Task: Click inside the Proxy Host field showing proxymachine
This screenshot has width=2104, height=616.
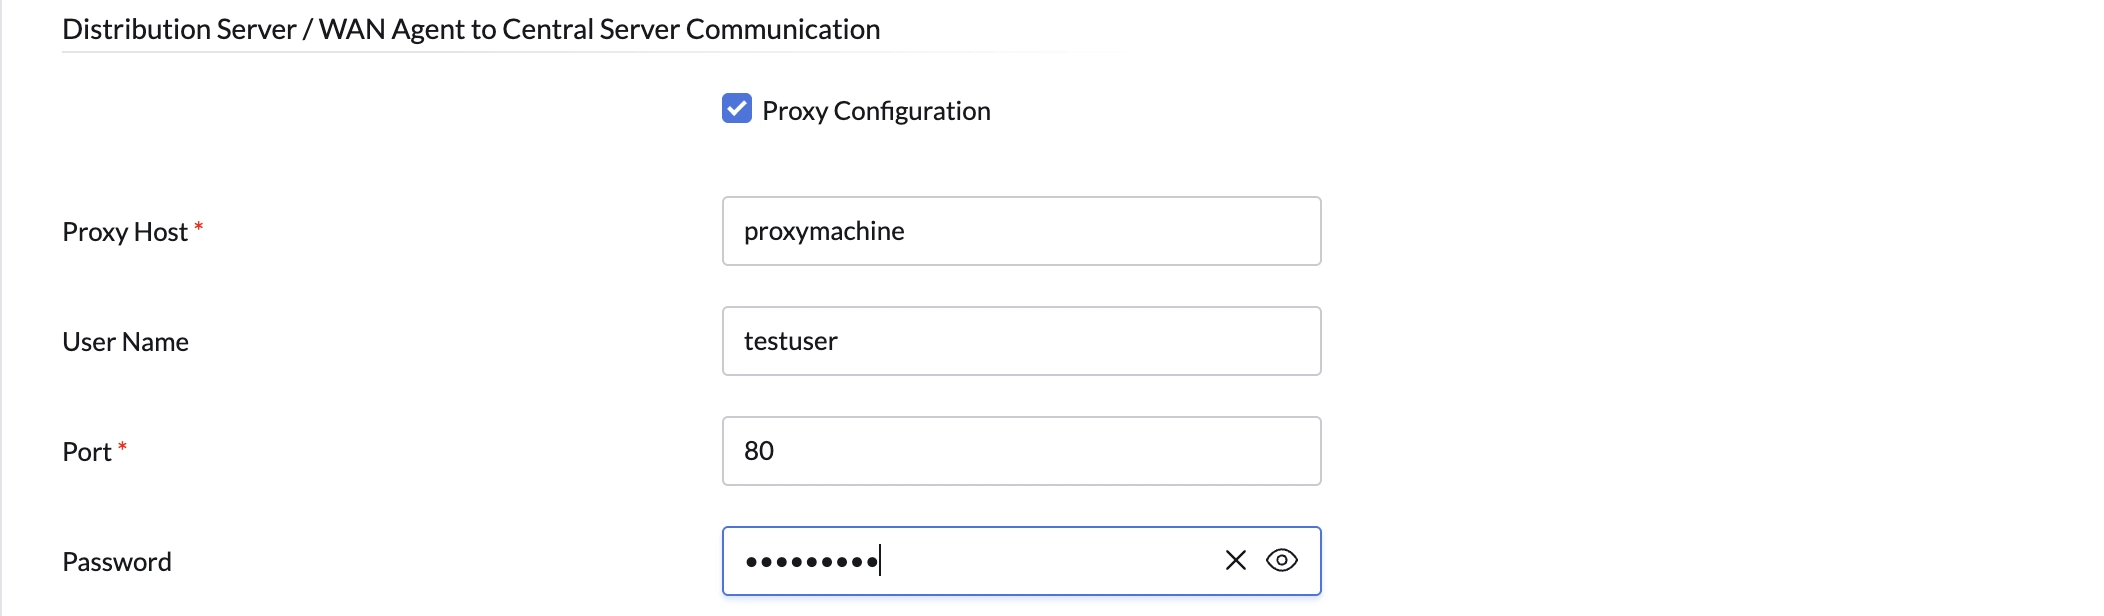Action: (1020, 231)
